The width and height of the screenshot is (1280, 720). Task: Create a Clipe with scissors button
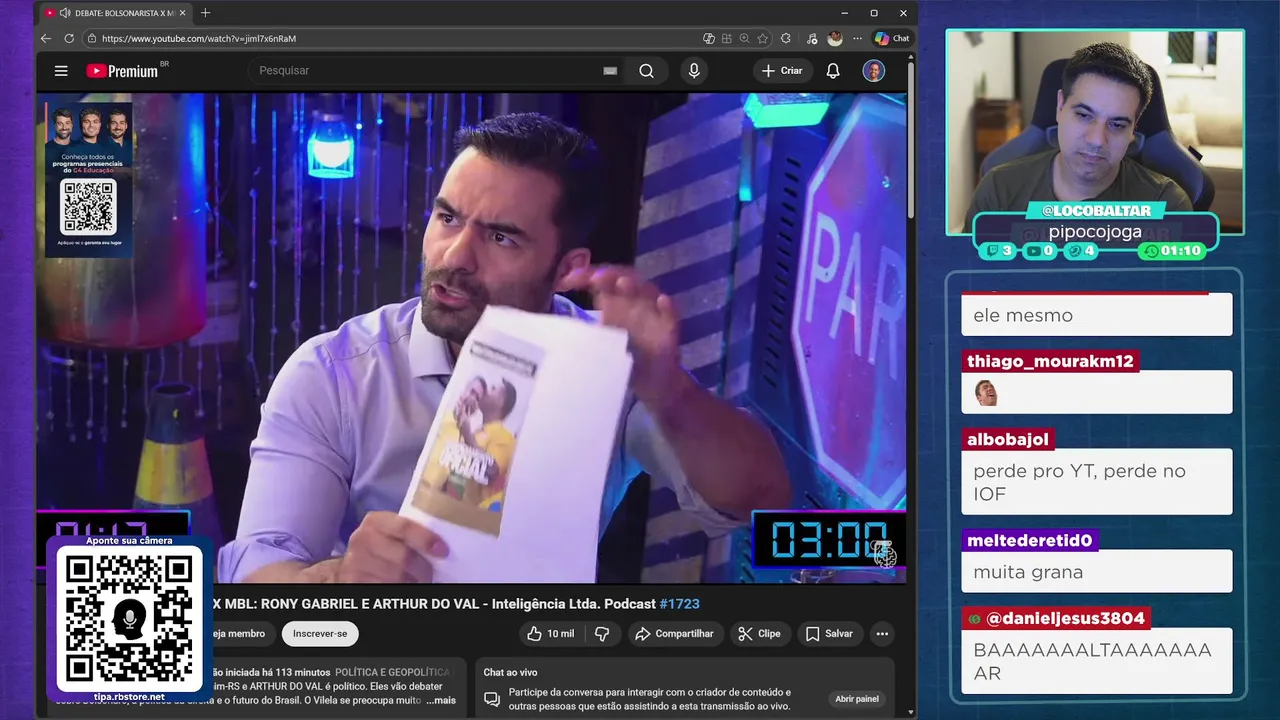pyautogui.click(x=759, y=634)
